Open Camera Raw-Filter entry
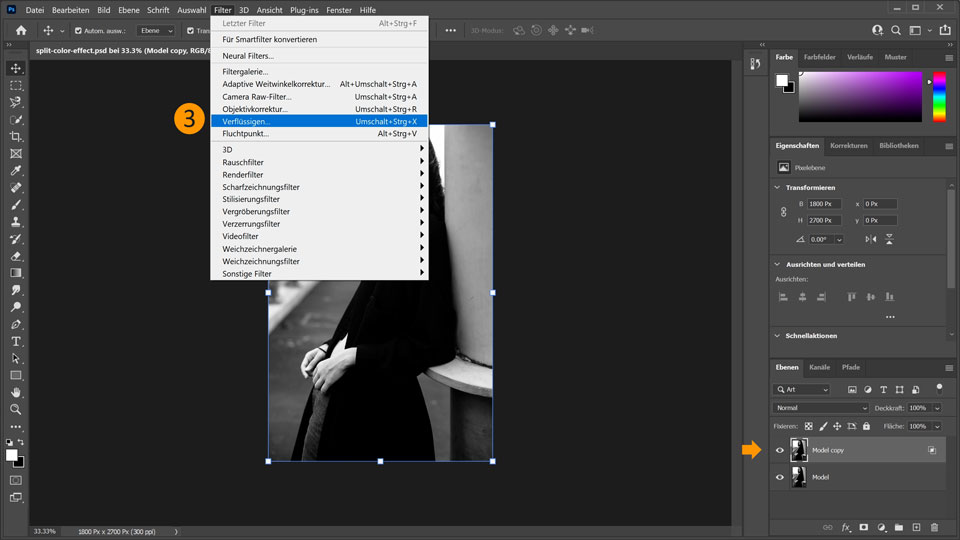This screenshot has height=540, width=960. [319, 97]
